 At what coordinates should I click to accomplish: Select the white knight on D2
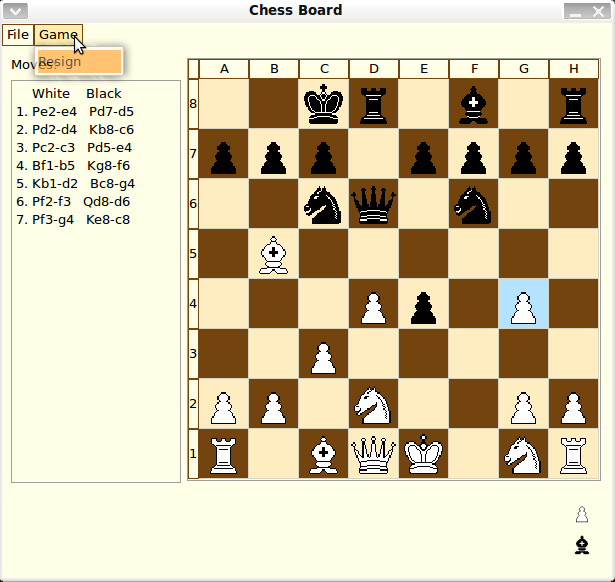point(374,404)
